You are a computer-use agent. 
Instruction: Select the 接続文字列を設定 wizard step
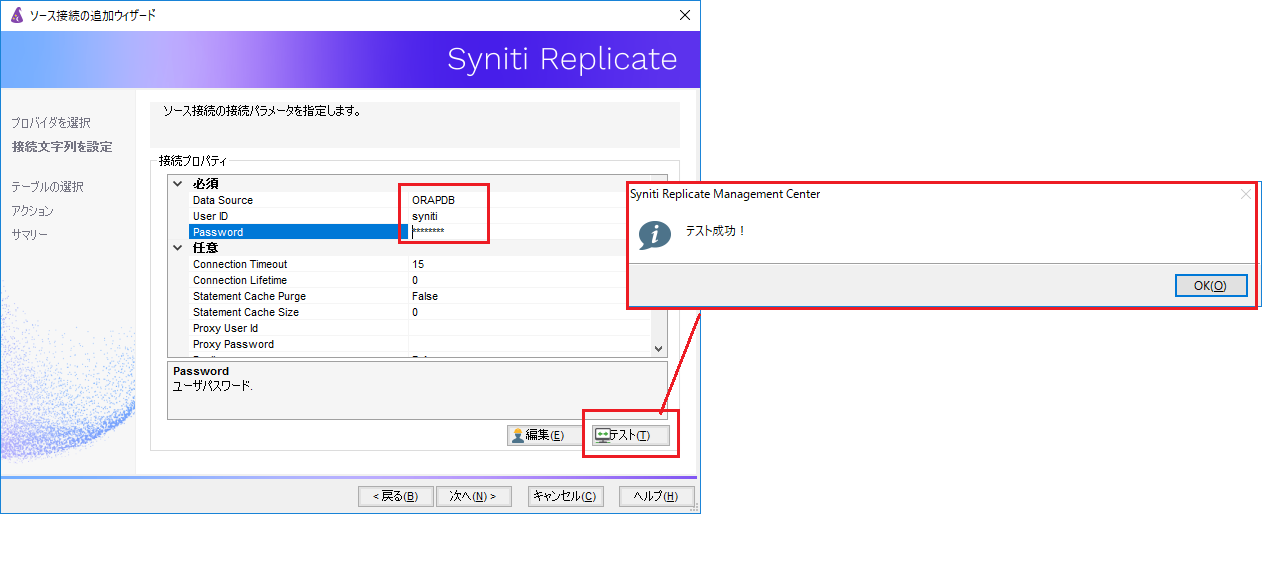pyautogui.click(x=62, y=147)
